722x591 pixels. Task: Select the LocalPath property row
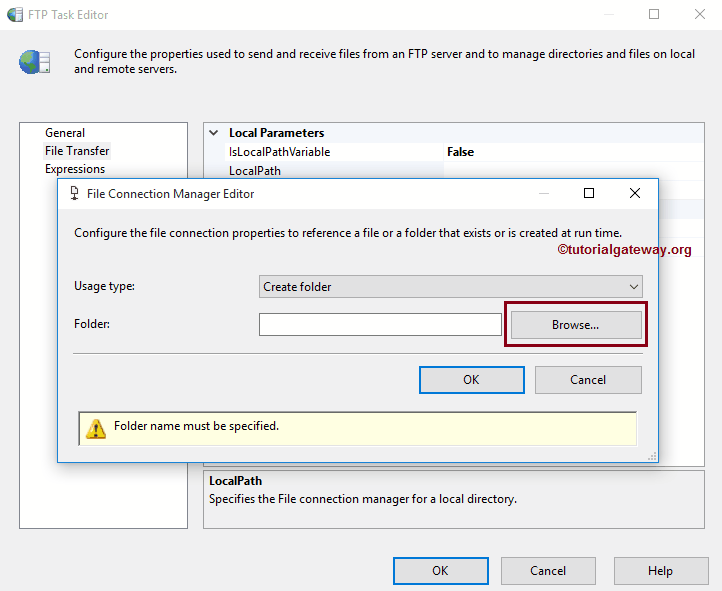(x=255, y=171)
